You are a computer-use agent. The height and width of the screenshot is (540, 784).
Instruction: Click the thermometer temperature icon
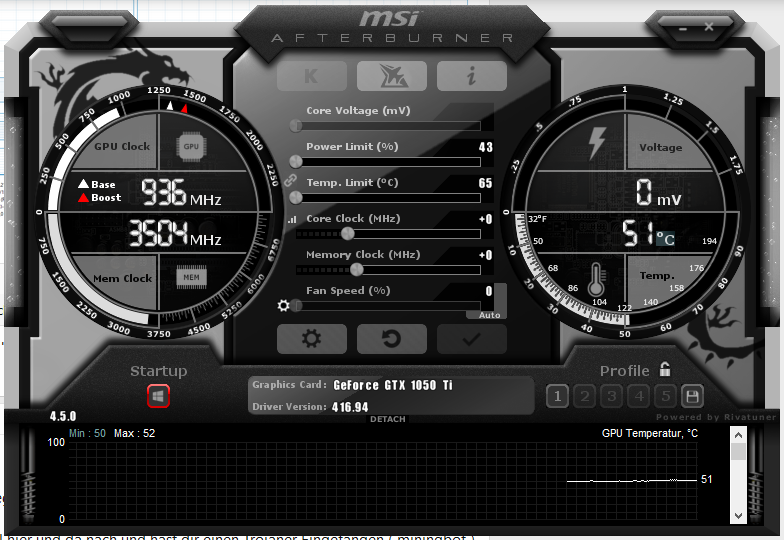pos(596,280)
